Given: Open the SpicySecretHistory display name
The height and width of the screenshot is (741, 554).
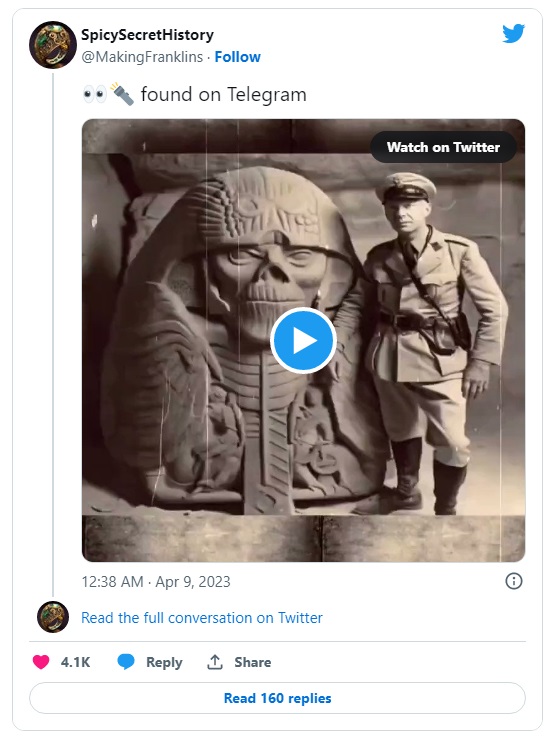Looking at the screenshot, I should coord(147,34).
